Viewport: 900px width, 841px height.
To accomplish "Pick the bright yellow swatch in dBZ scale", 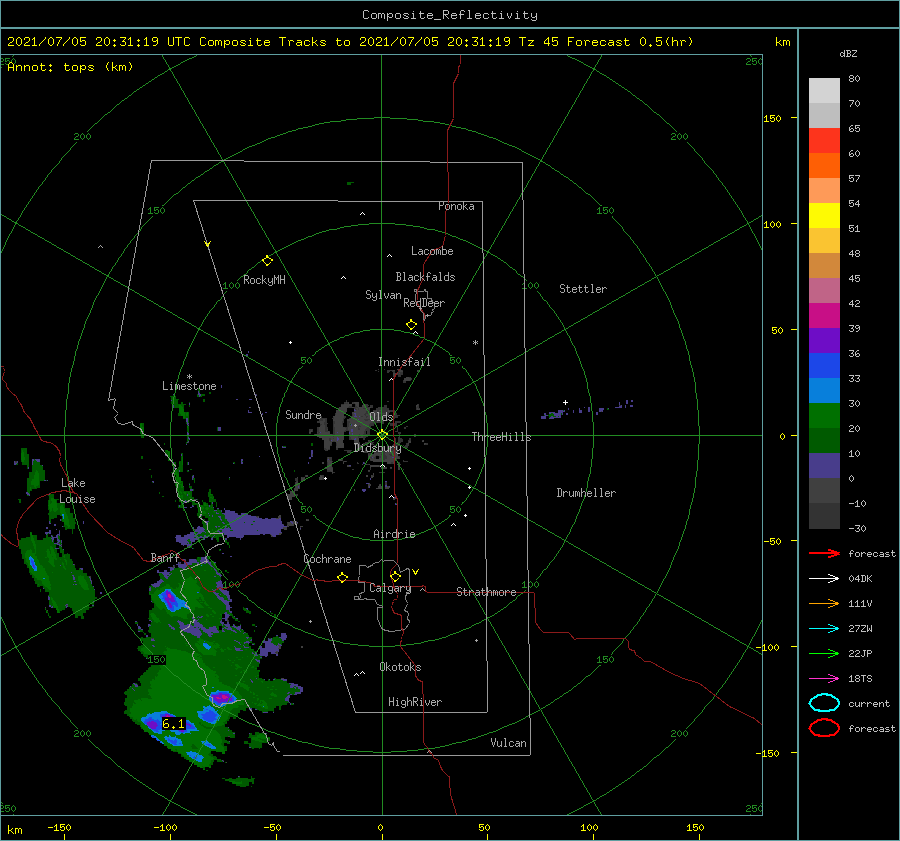I will tap(824, 215).
